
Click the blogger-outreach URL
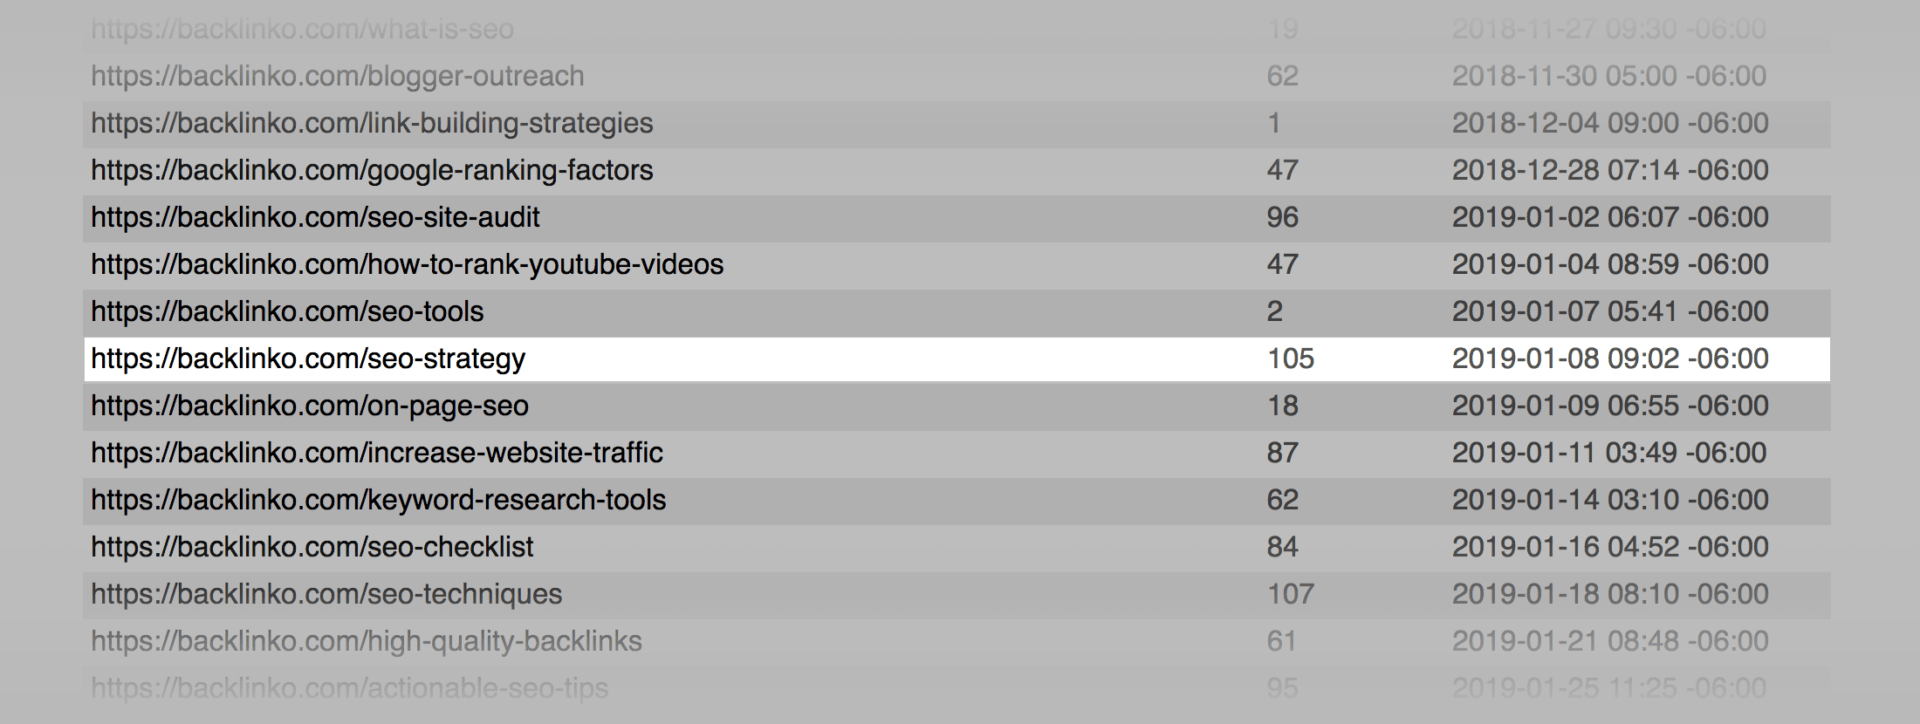tap(337, 77)
